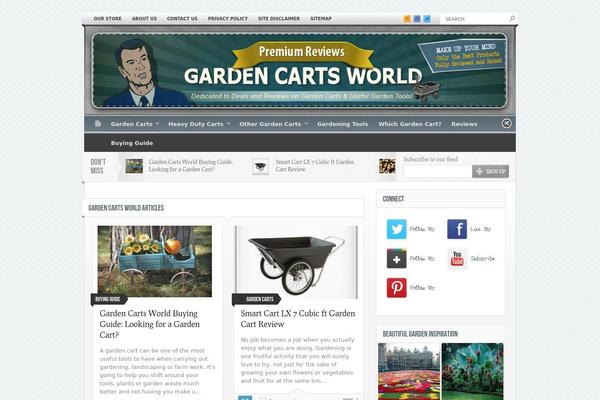Click the Connect widget heading
The image size is (600, 400).
coord(393,199)
